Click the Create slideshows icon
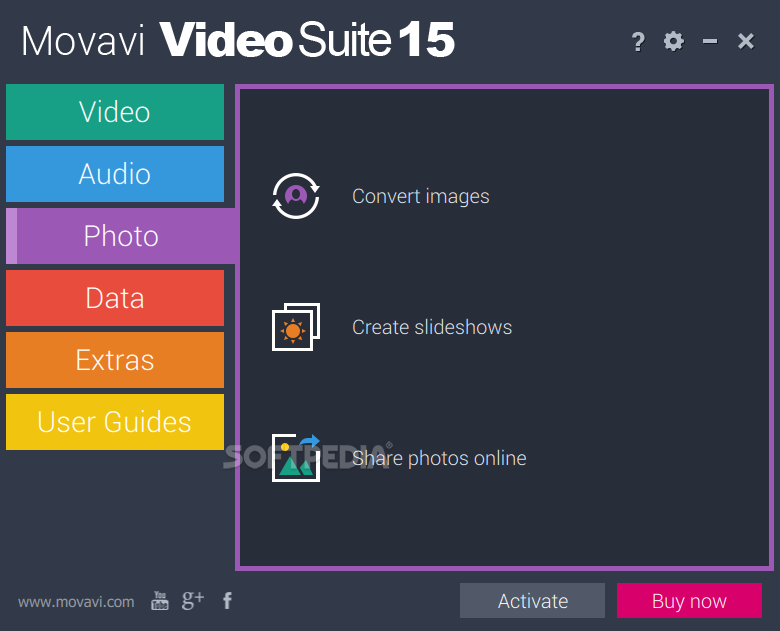The image size is (780, 631). click(x=296, y=327)
